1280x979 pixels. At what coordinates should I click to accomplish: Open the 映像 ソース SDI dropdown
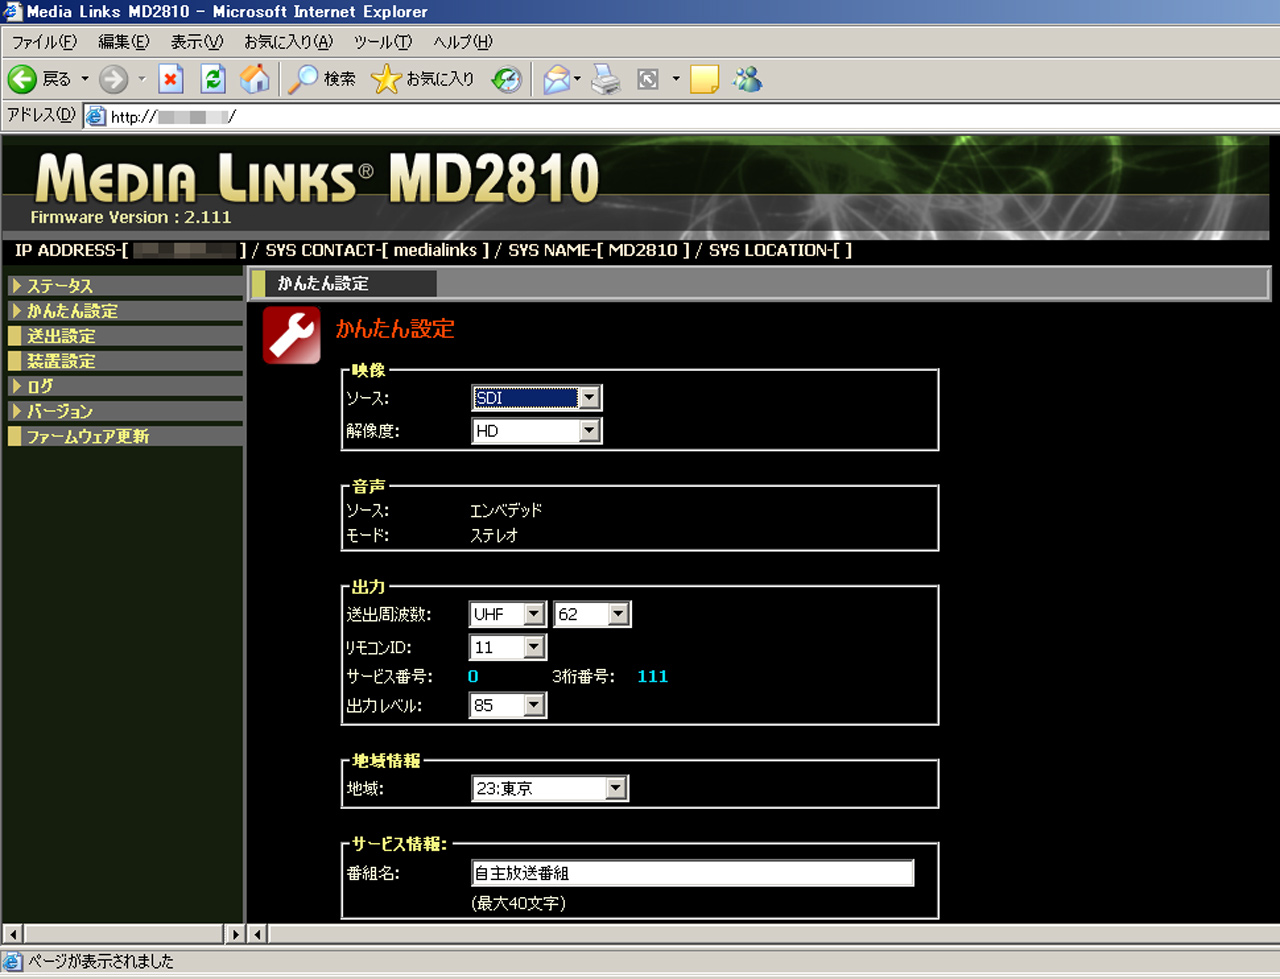click(x=537, y=398)
